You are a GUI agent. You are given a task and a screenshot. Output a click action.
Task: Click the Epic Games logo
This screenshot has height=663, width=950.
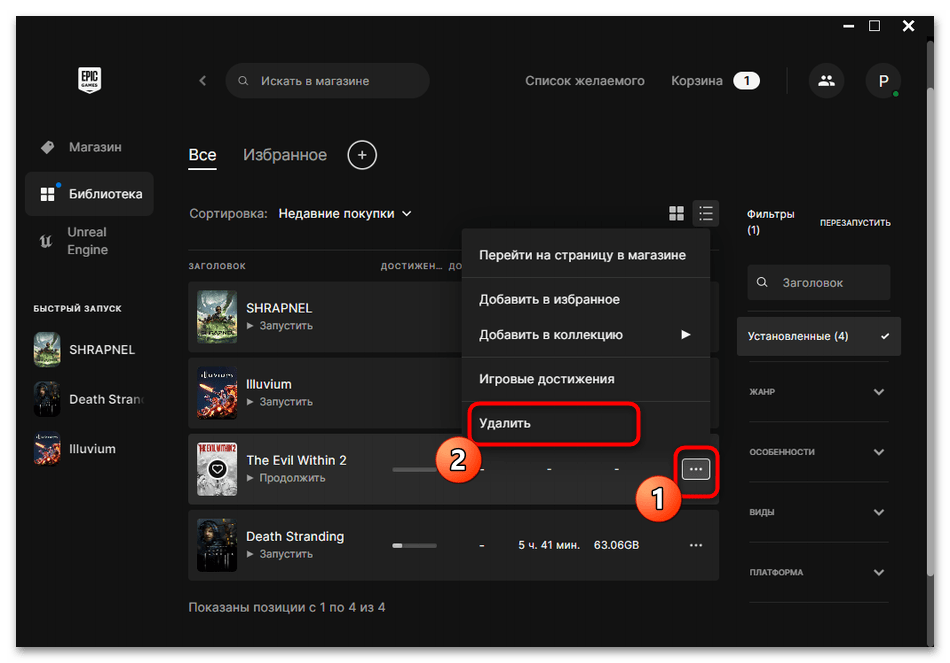[x=90, y=79]
